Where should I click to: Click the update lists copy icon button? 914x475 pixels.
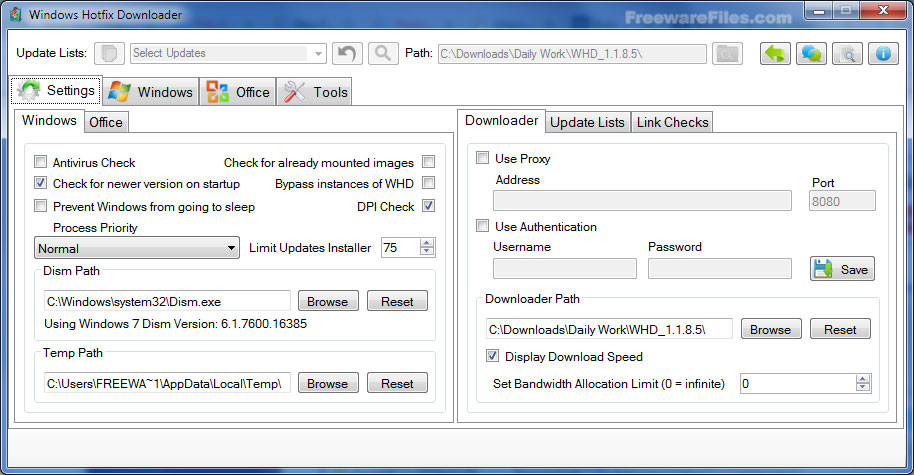click(x=109, y=54)
